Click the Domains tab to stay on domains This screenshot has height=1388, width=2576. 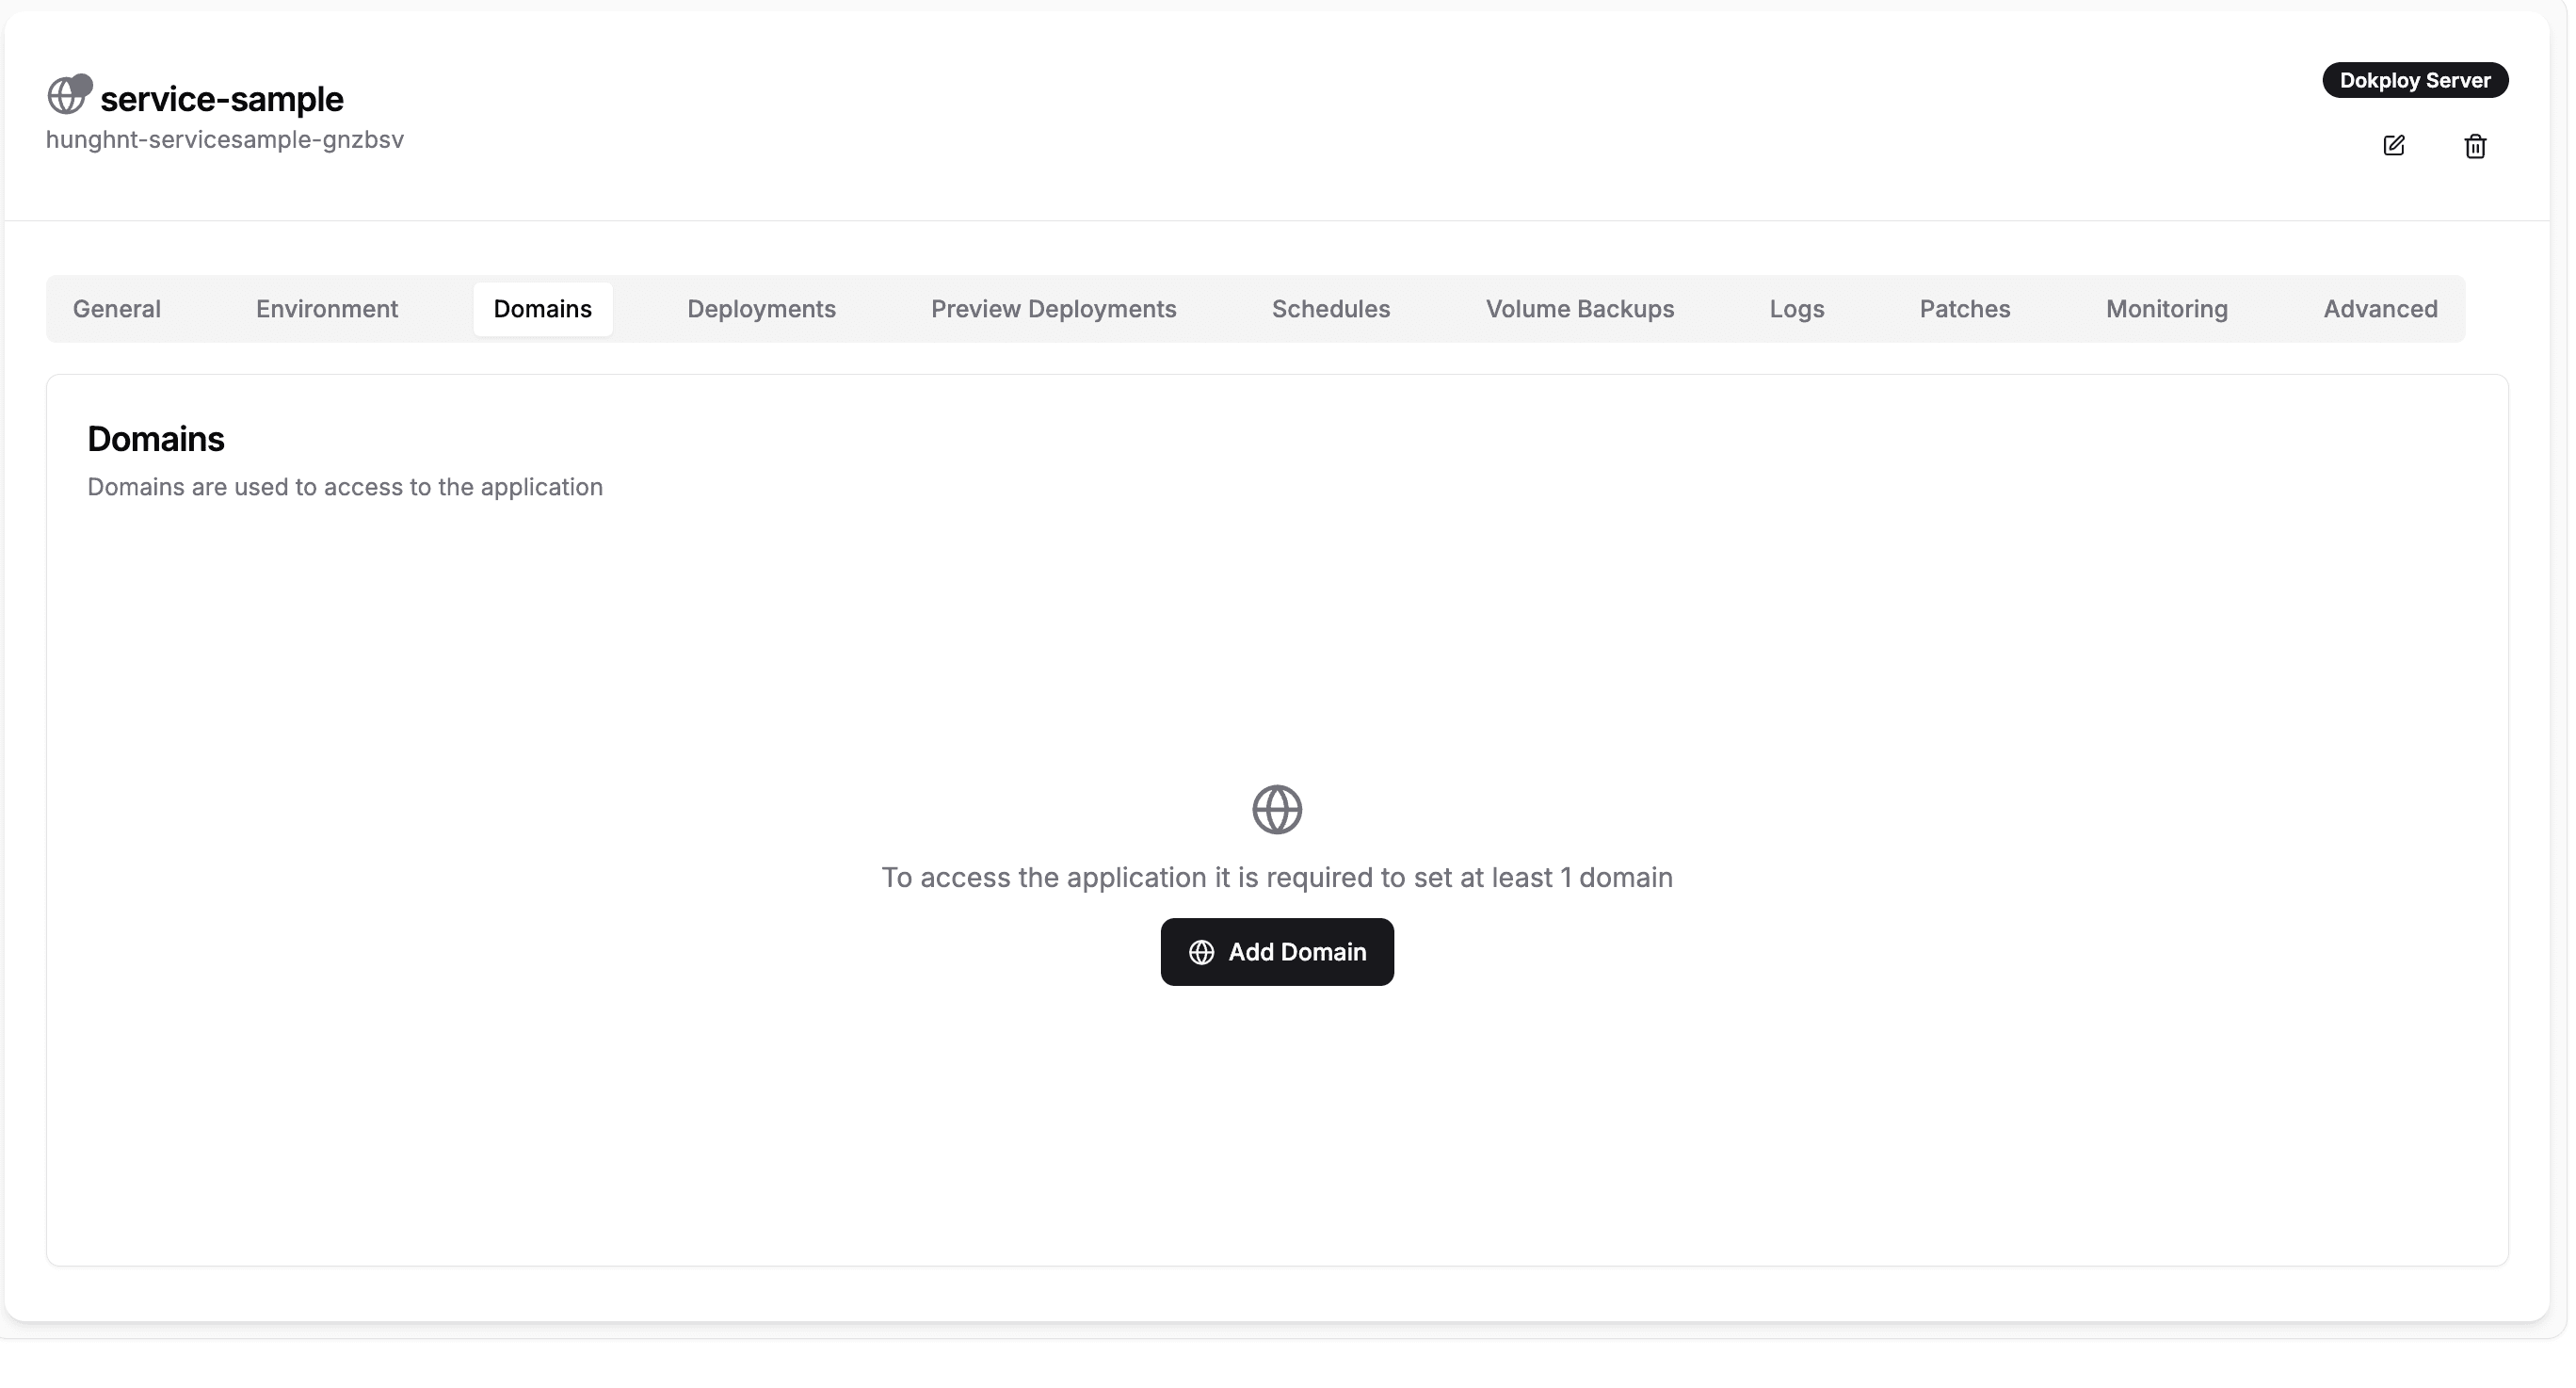542,309
